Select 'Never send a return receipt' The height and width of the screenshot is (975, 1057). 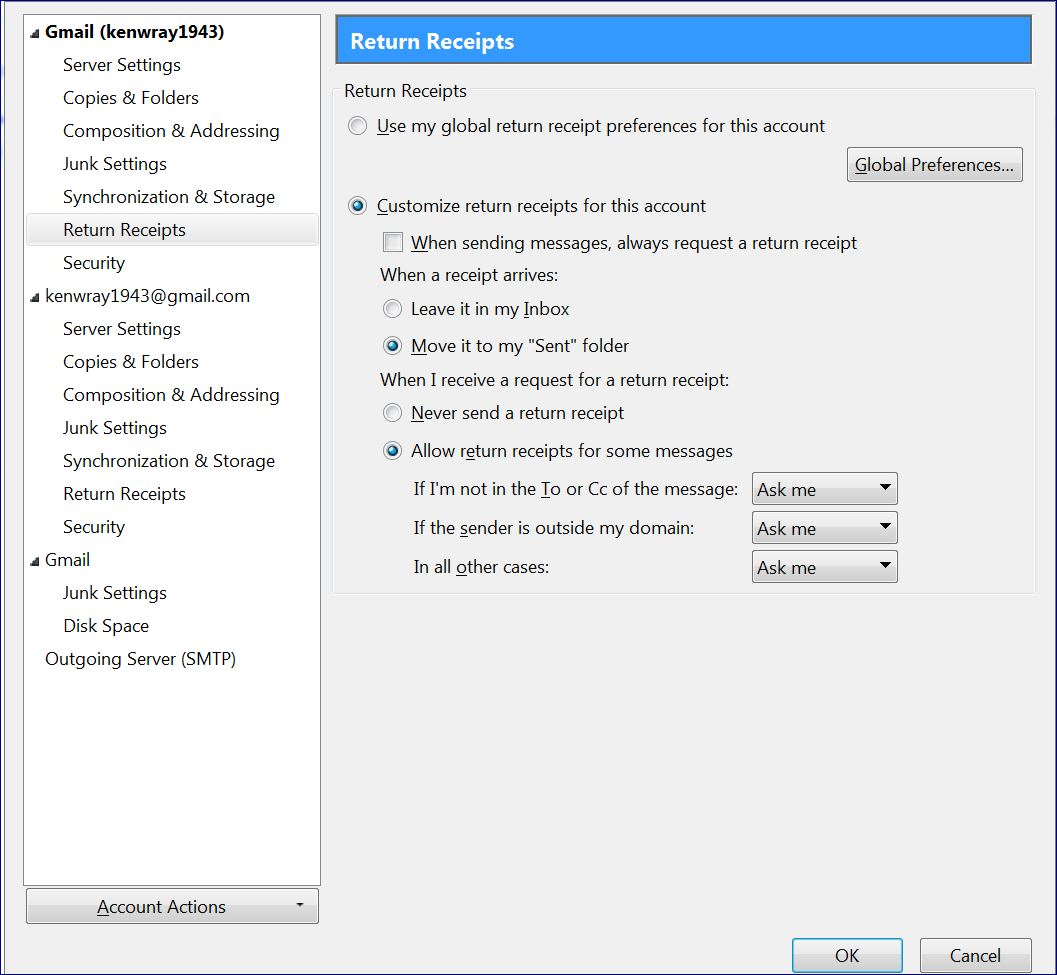[393, 413]
